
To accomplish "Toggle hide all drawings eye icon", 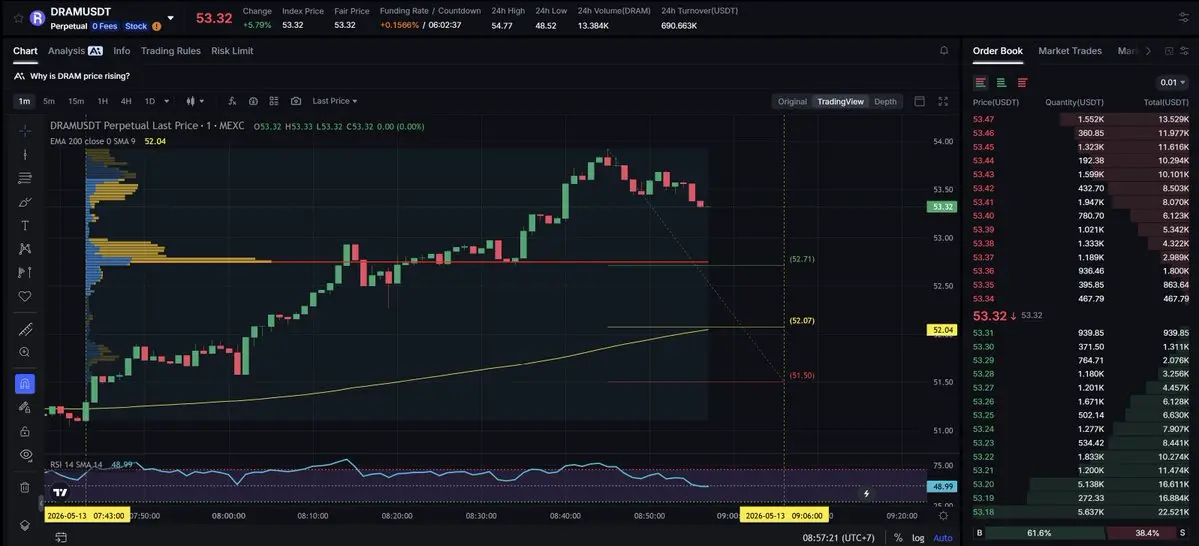I will [24, 454].
